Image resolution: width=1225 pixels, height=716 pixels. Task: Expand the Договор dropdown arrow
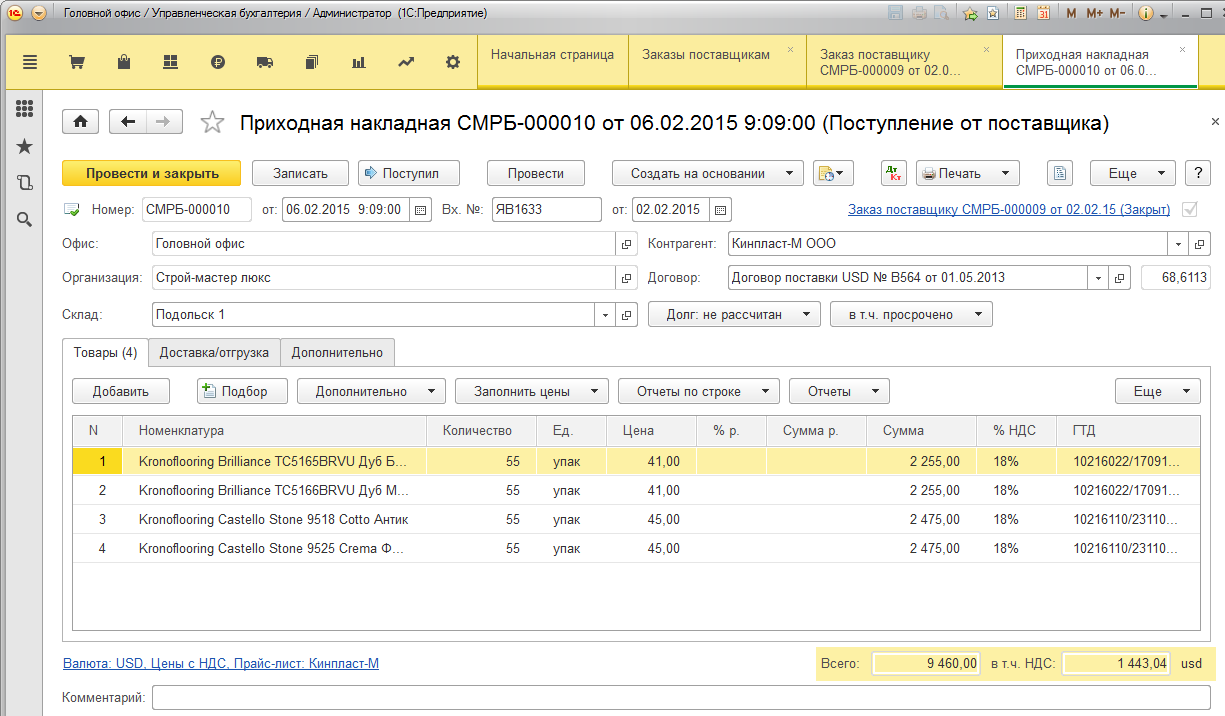(x=1100, y=278)
